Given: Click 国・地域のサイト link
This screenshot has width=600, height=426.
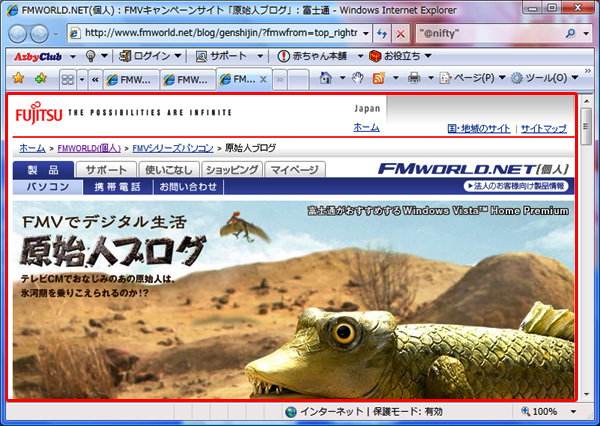Looking at the screenshot, I should point(479,129).
